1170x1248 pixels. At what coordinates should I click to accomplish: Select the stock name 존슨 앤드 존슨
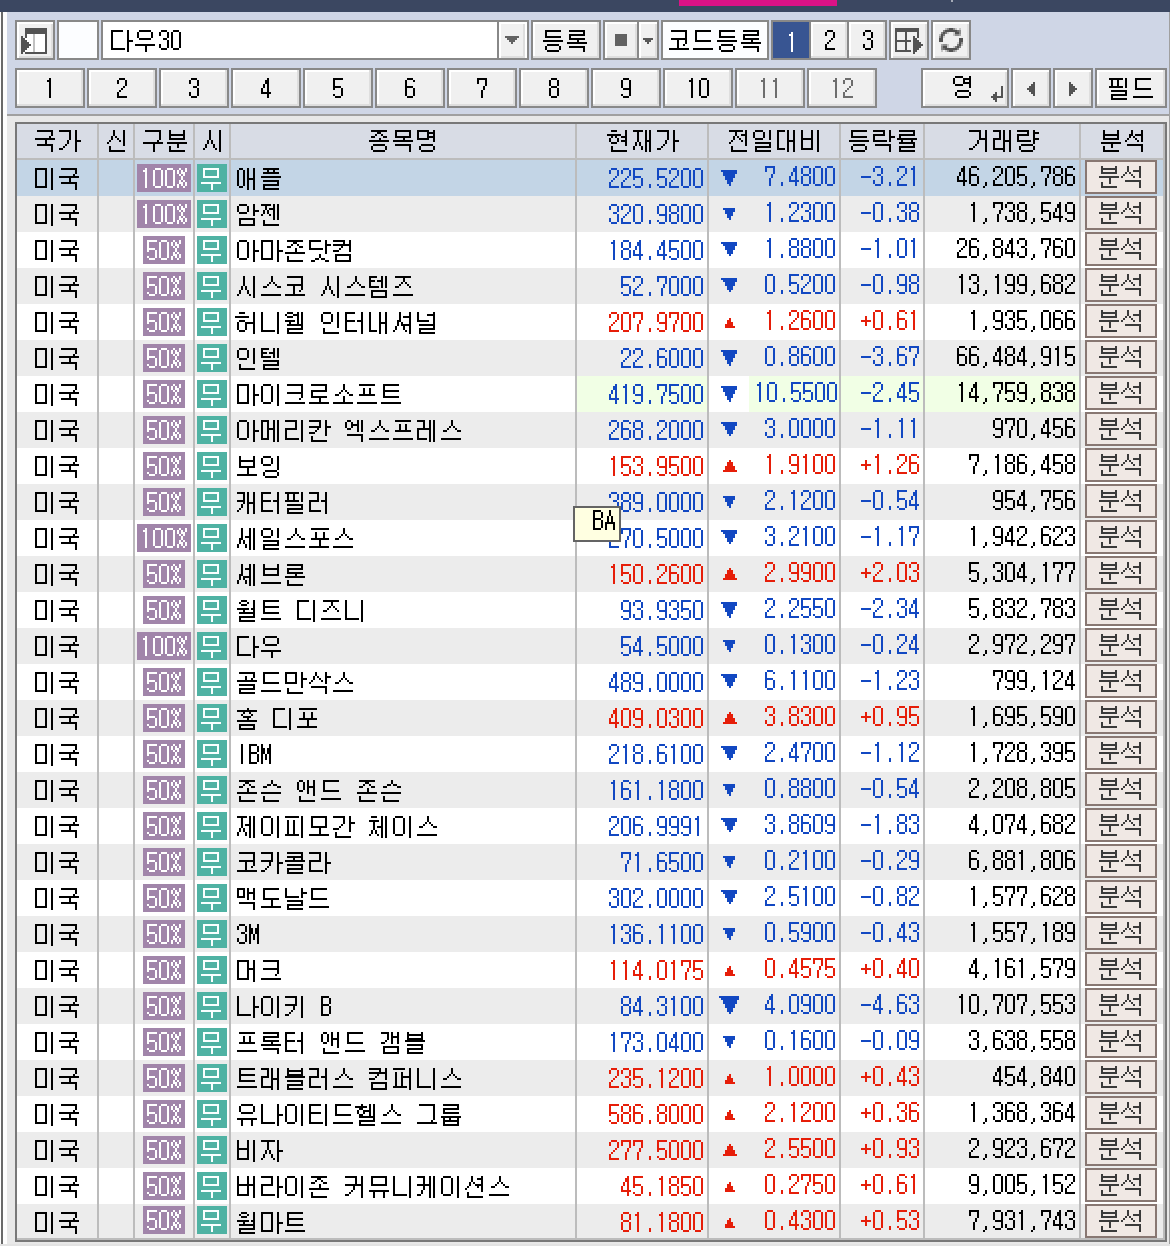[x=318, y=790]
